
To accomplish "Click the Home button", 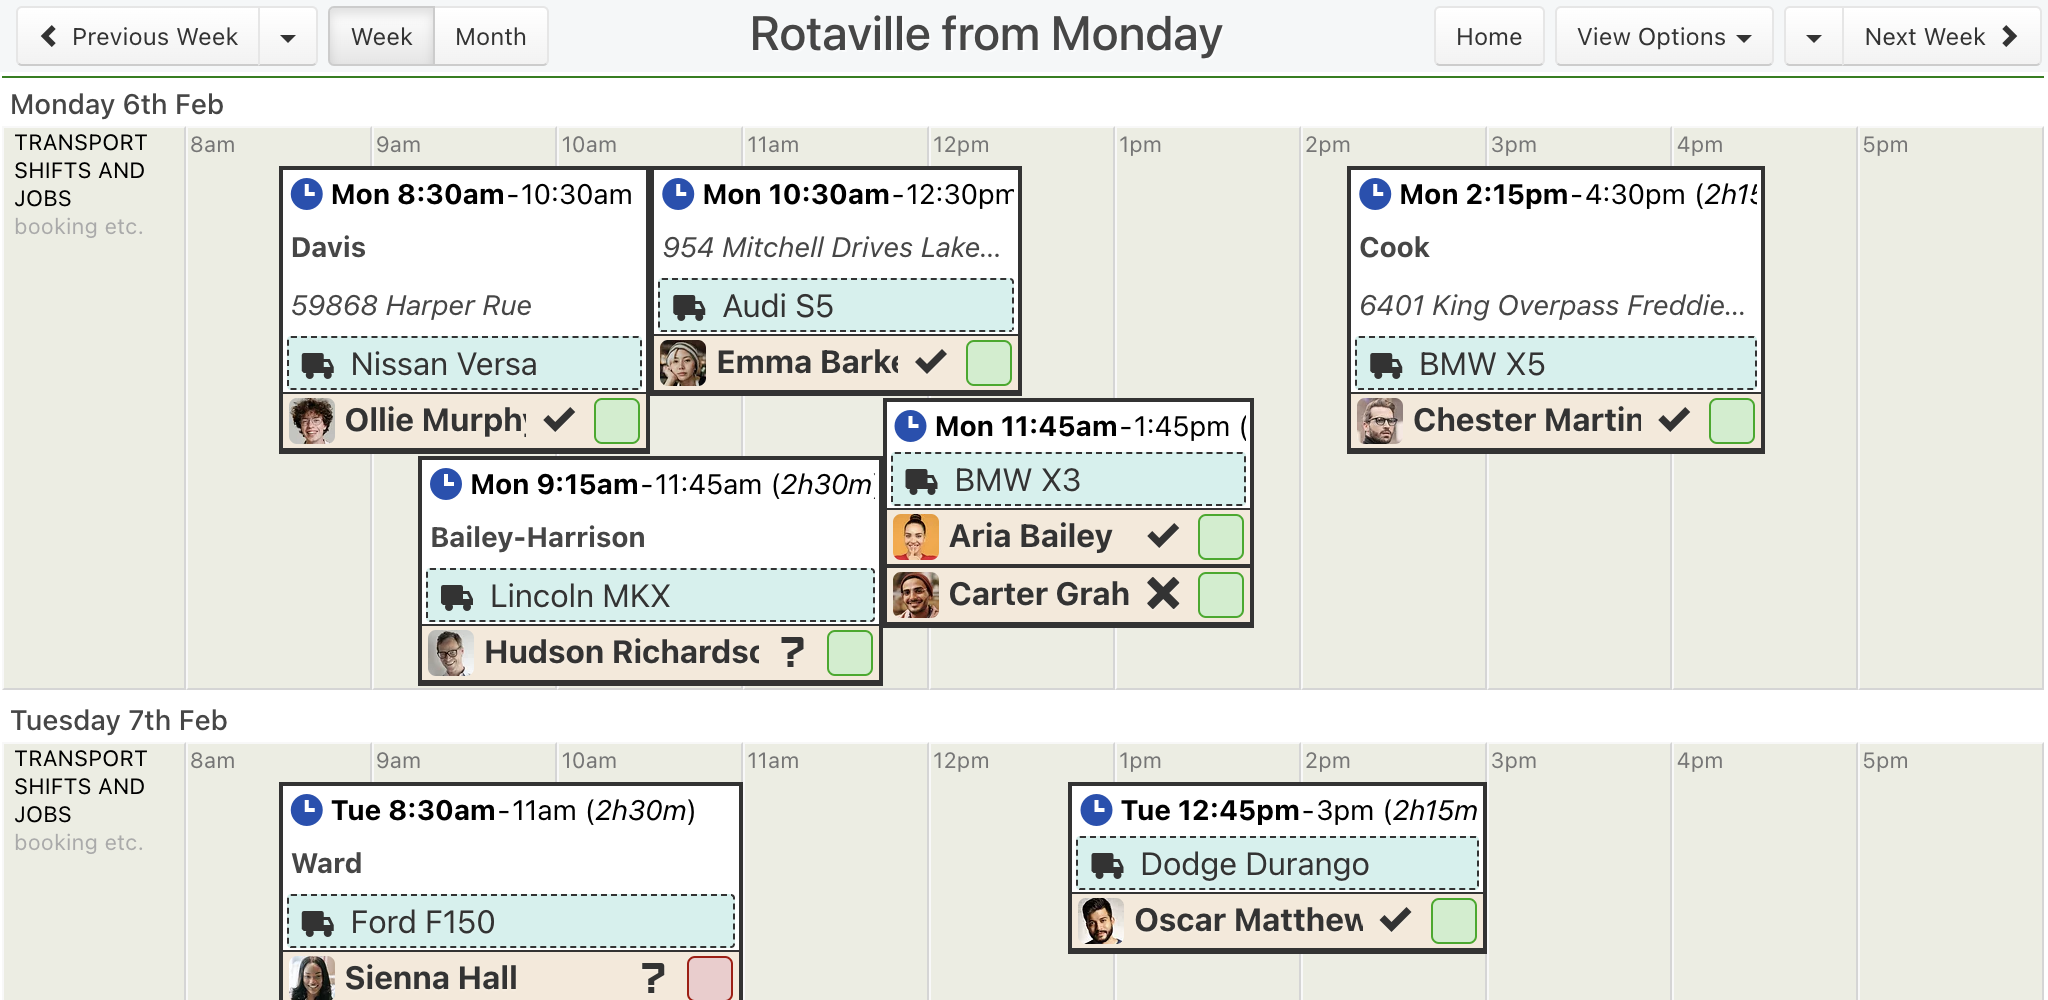I will pos(1489,37).
